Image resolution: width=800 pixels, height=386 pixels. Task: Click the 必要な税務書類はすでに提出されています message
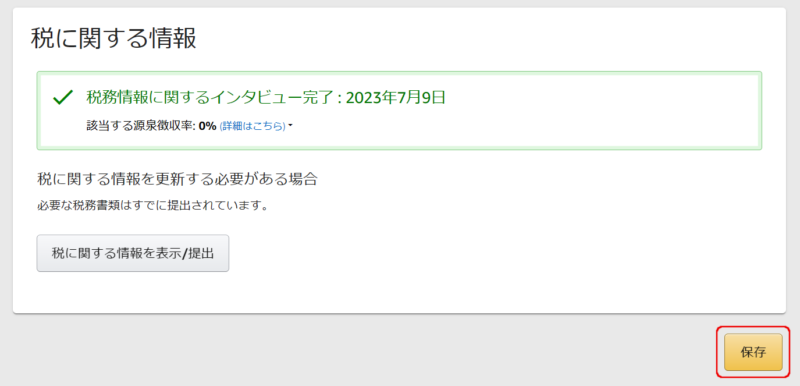153,207
